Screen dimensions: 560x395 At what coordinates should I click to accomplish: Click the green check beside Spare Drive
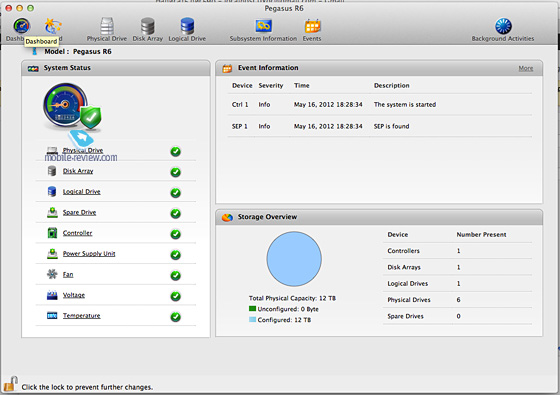[x=175, y=214]
